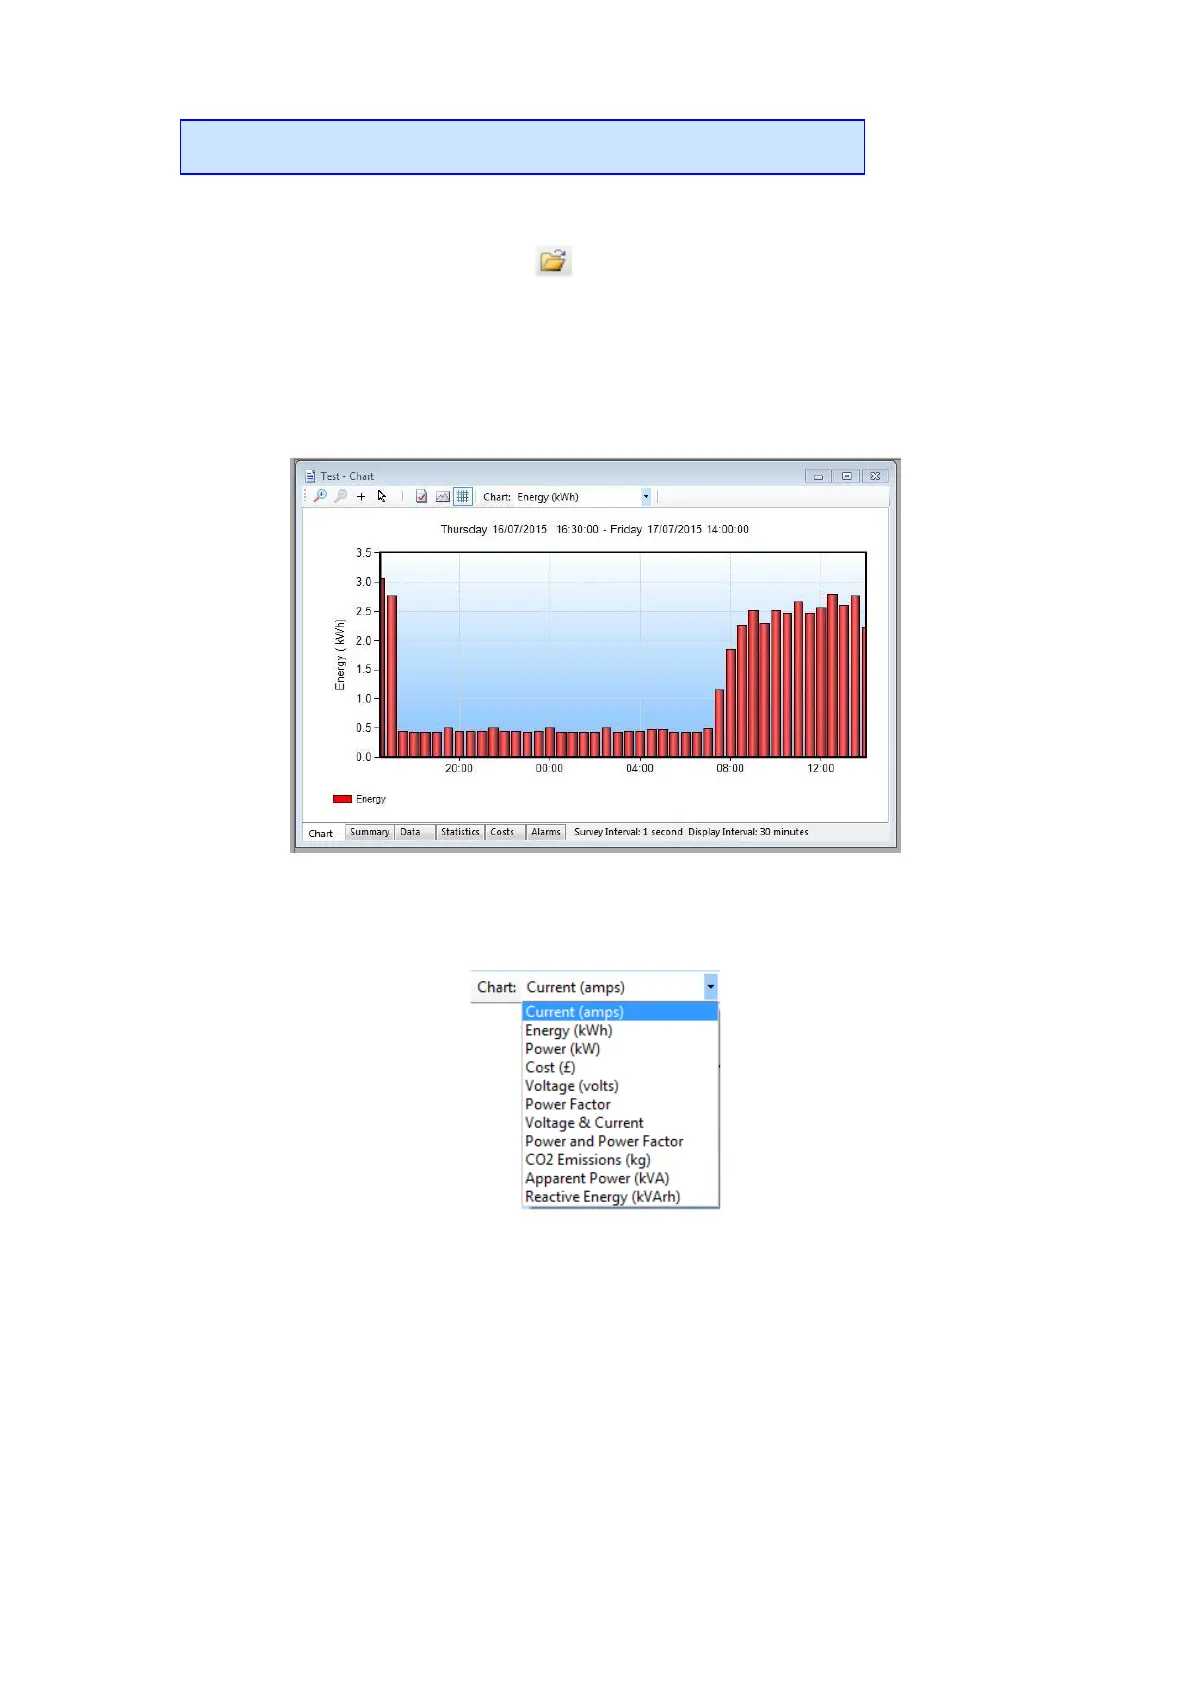
Task: Choose Voltage & Current from the list
Action: pyautogui.click(x=620, y=1123)
